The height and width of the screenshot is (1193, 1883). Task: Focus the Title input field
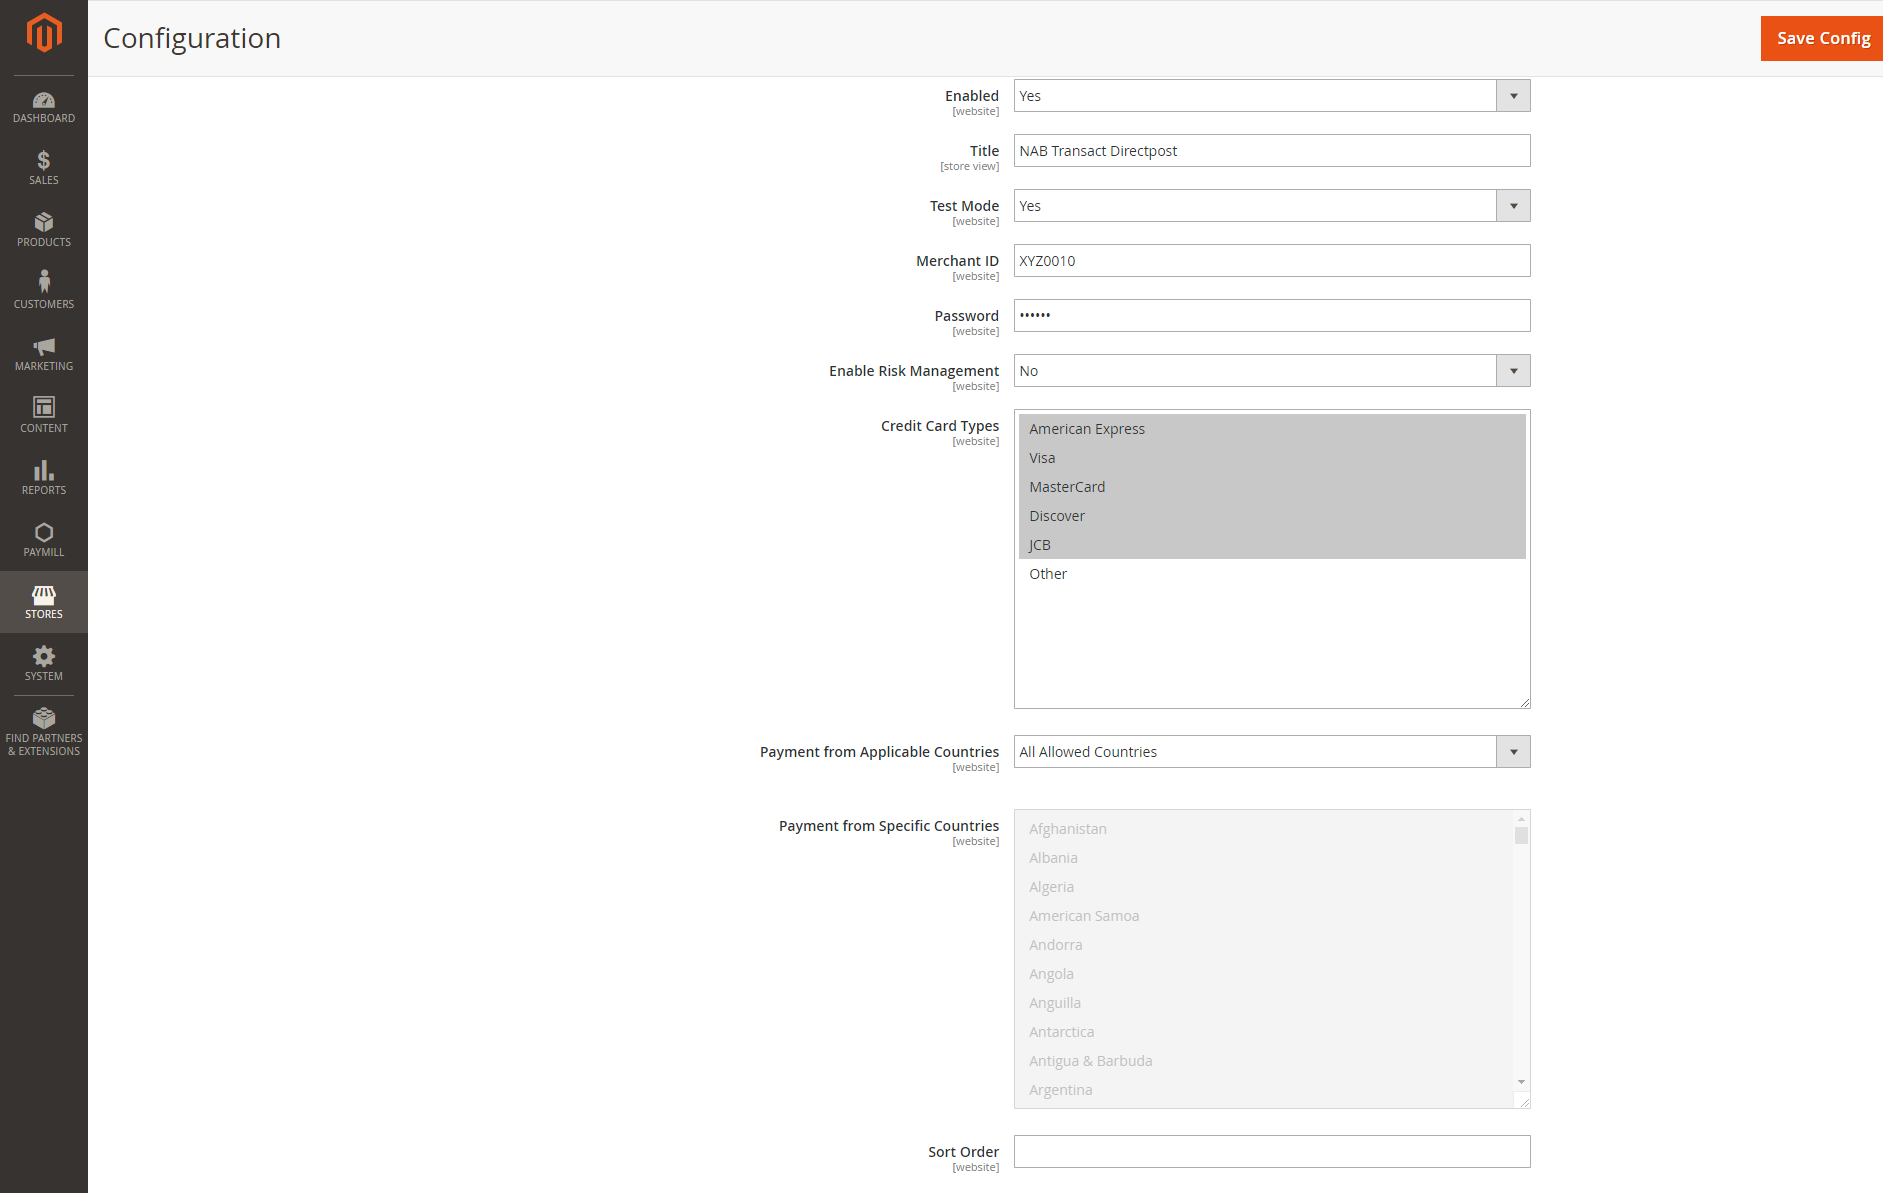tap(1272, 151)
